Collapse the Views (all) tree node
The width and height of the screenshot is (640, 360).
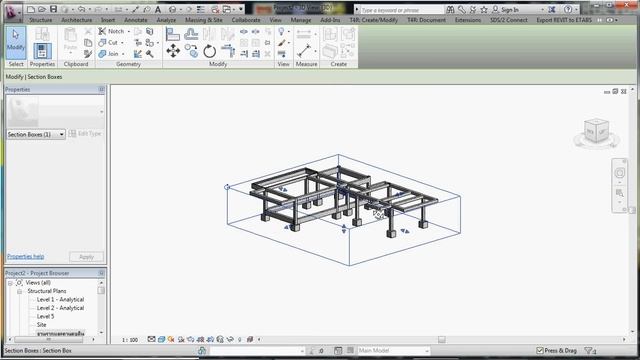pyautogui.click(x=10, y=283)
